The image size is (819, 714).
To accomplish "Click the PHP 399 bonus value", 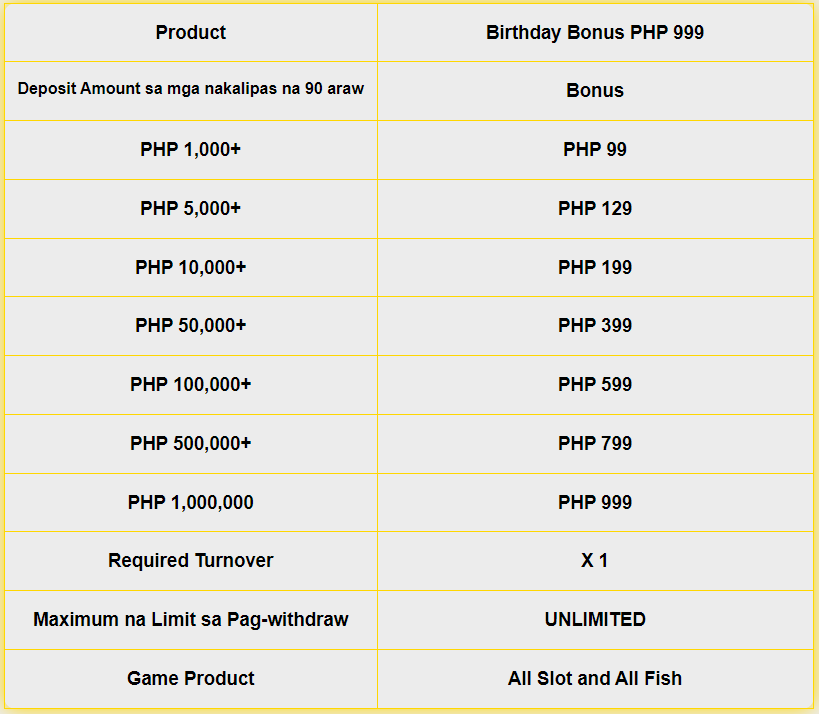I will 595,325.
